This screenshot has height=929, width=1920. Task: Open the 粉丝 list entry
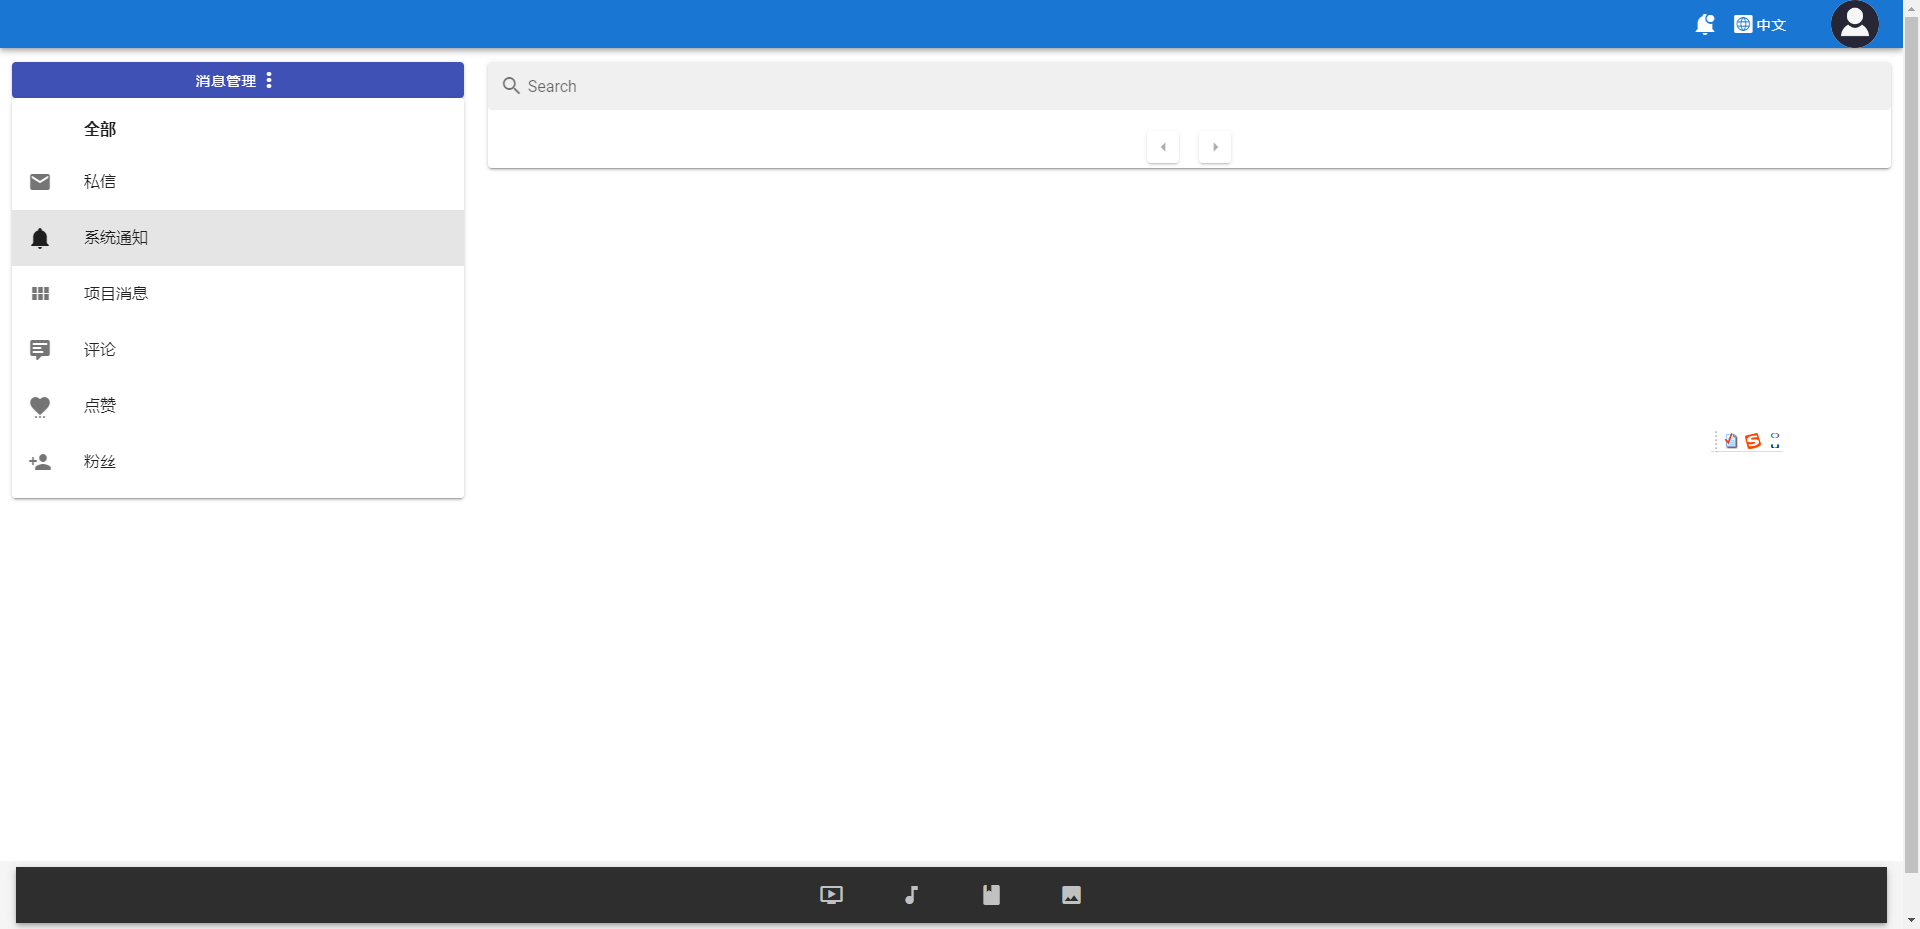tap(238, 462)
